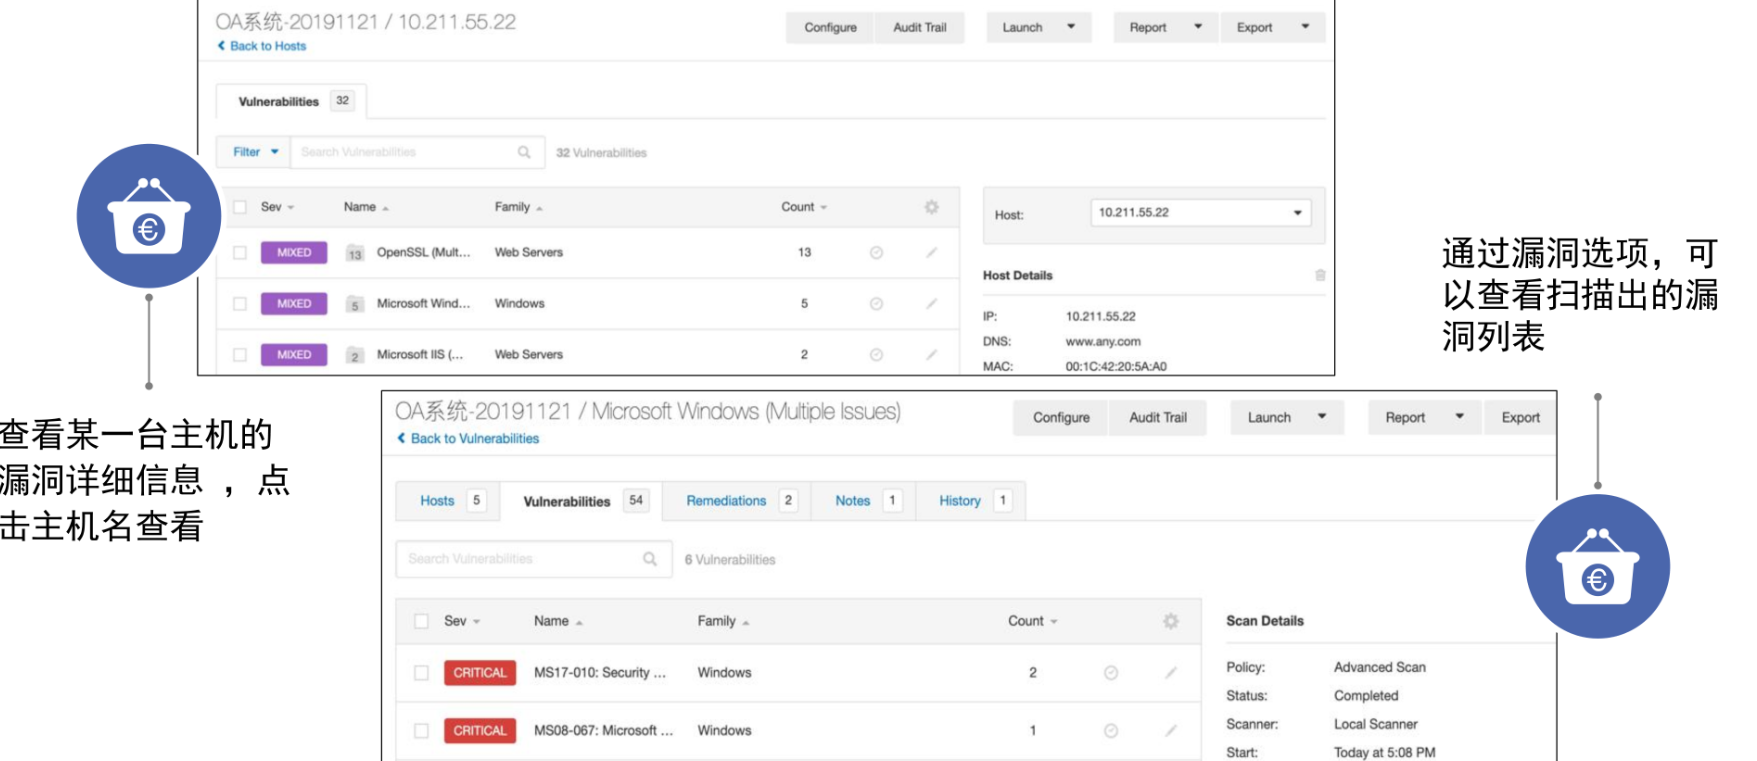1757x761 pixels.
Task: Click the pencil edit icon for MS17-010 row
Action: [x=1170, y=673]
